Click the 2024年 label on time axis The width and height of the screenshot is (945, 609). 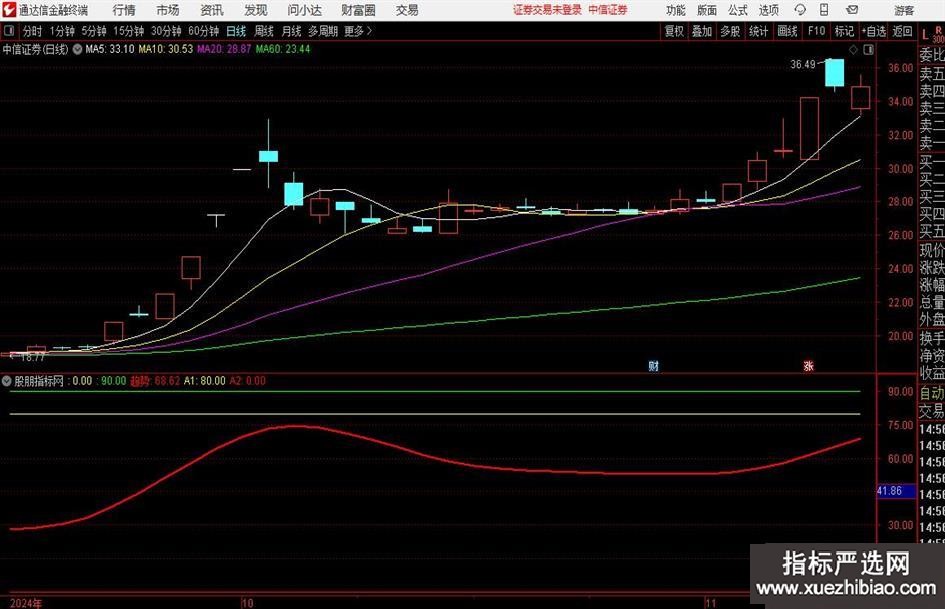tap(26, 603)
